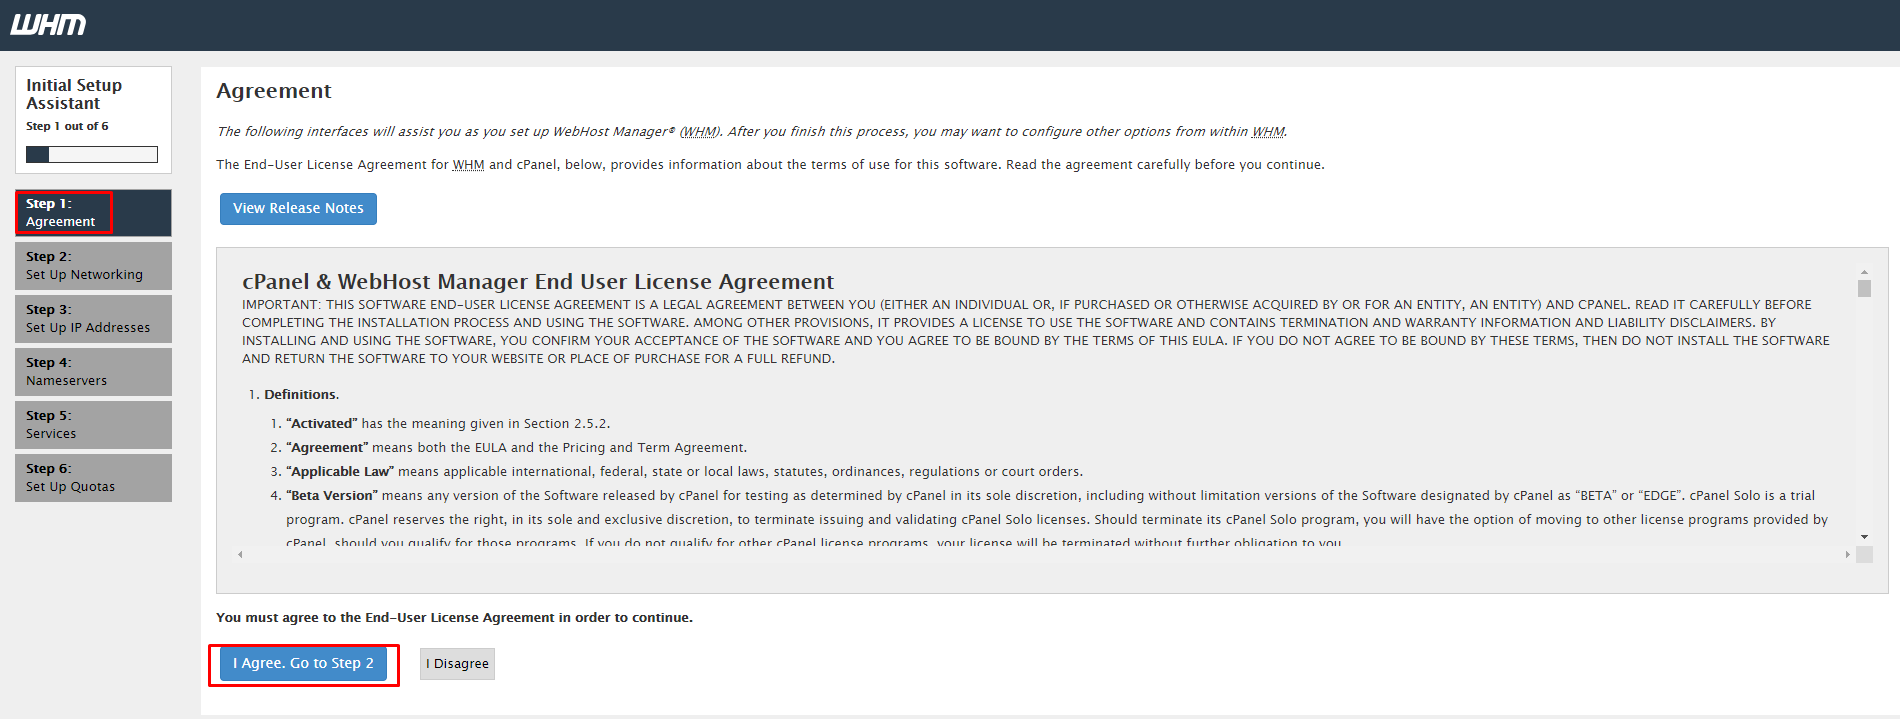The height and width of the screenshot is (719, 1900).
Task: Switch to Step 5: Services
Action: (x=93, y=425)
